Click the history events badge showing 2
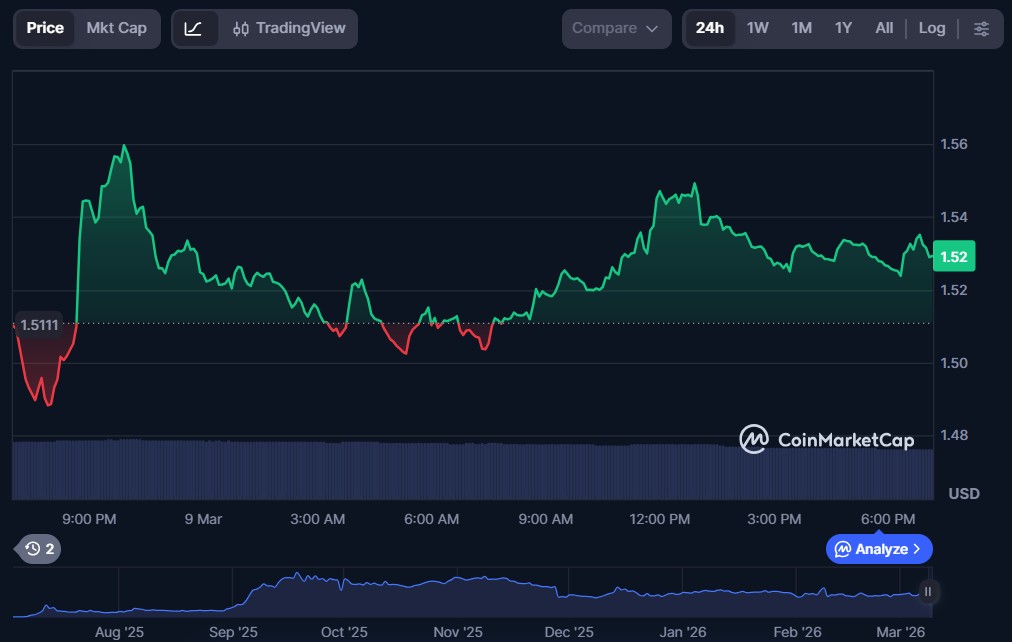1012x642 pixels. [39, 548]
